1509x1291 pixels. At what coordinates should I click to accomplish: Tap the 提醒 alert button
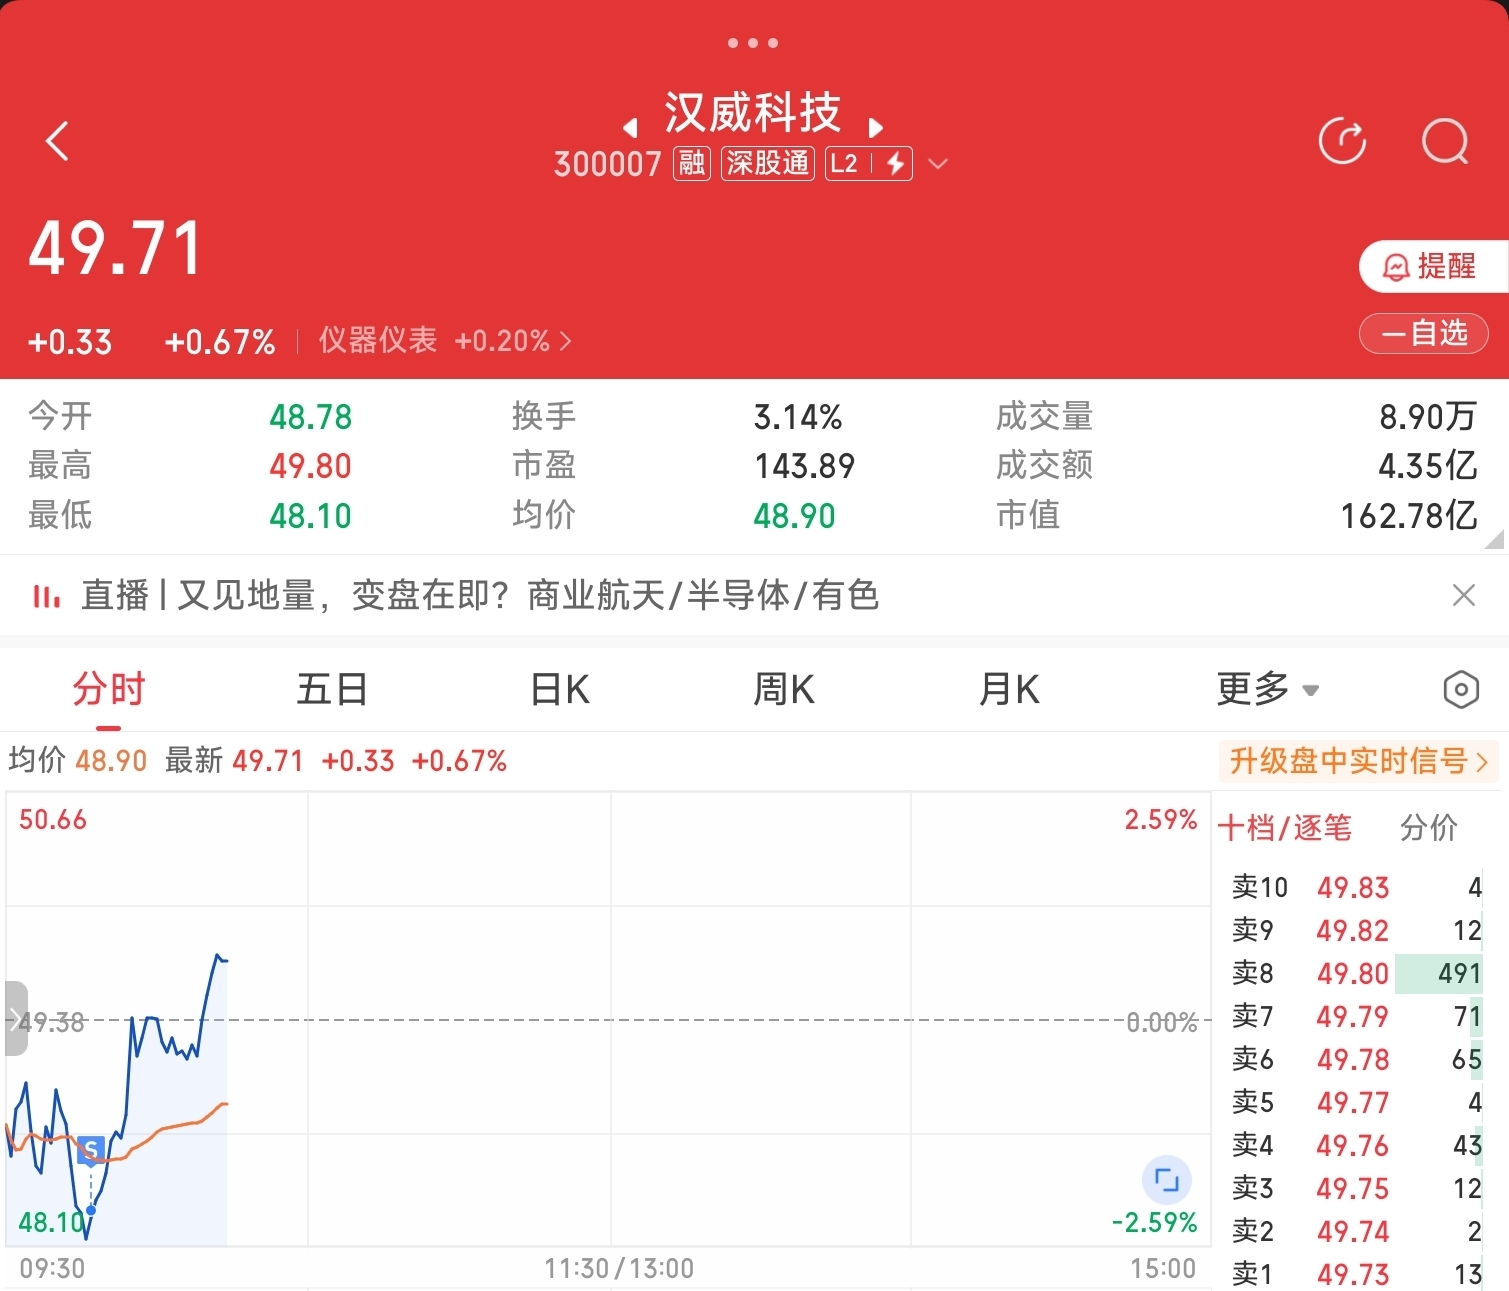(1433, 266)
